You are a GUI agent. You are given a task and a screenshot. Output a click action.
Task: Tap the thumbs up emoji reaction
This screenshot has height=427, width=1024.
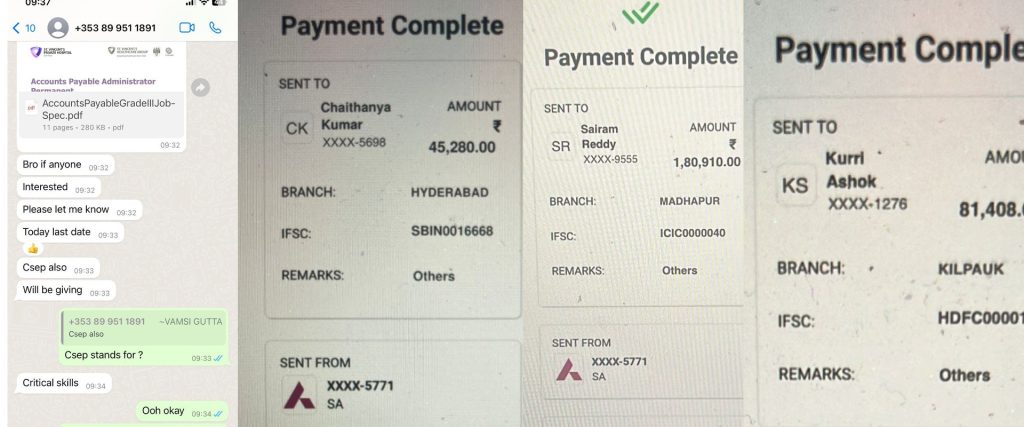pyautogui.click(x=32, y=248)
